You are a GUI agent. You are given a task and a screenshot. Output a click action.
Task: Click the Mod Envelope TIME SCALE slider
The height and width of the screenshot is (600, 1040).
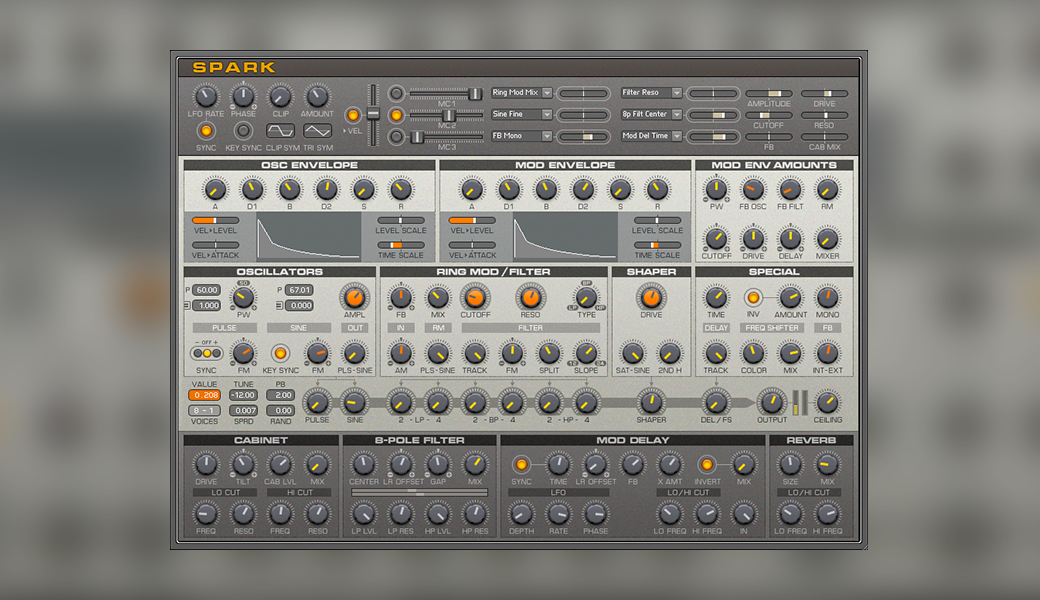tap(657, 245)
